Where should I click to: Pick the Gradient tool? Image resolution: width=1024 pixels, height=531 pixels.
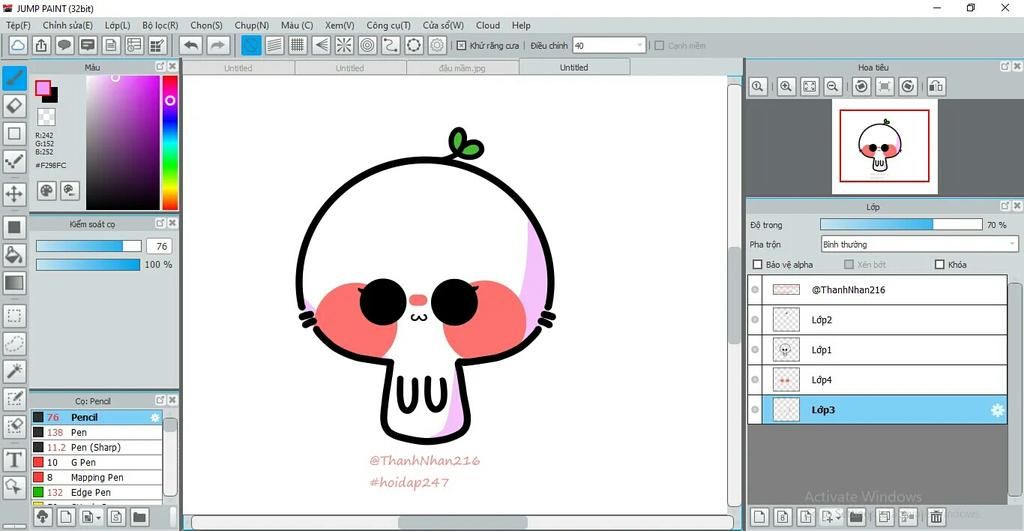14,283
